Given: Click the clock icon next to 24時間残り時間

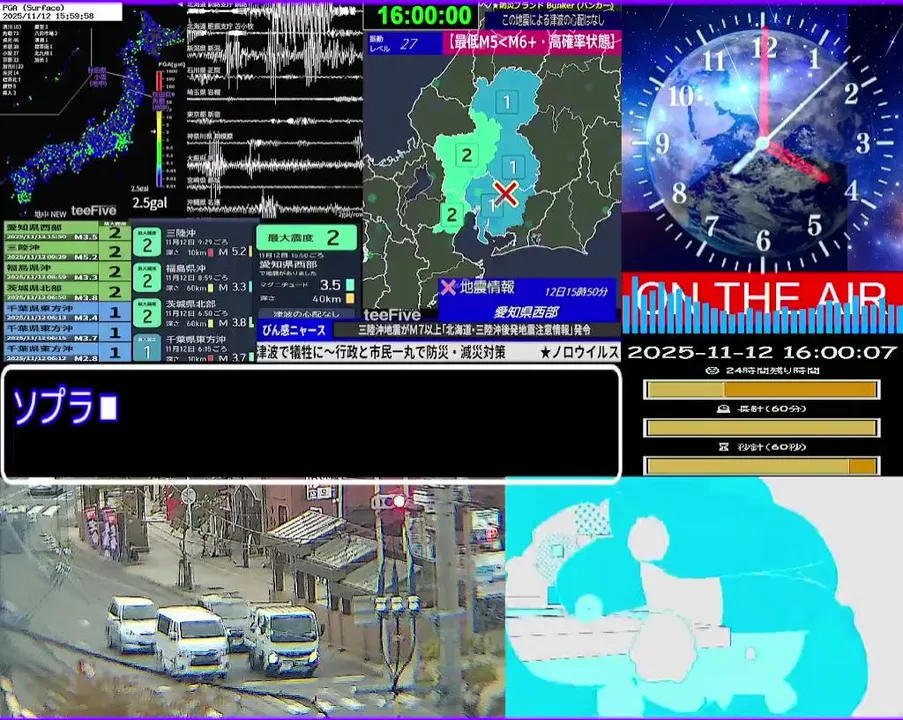Looking at the screenshot, I should pyautogui.click(x=710, y=370).
